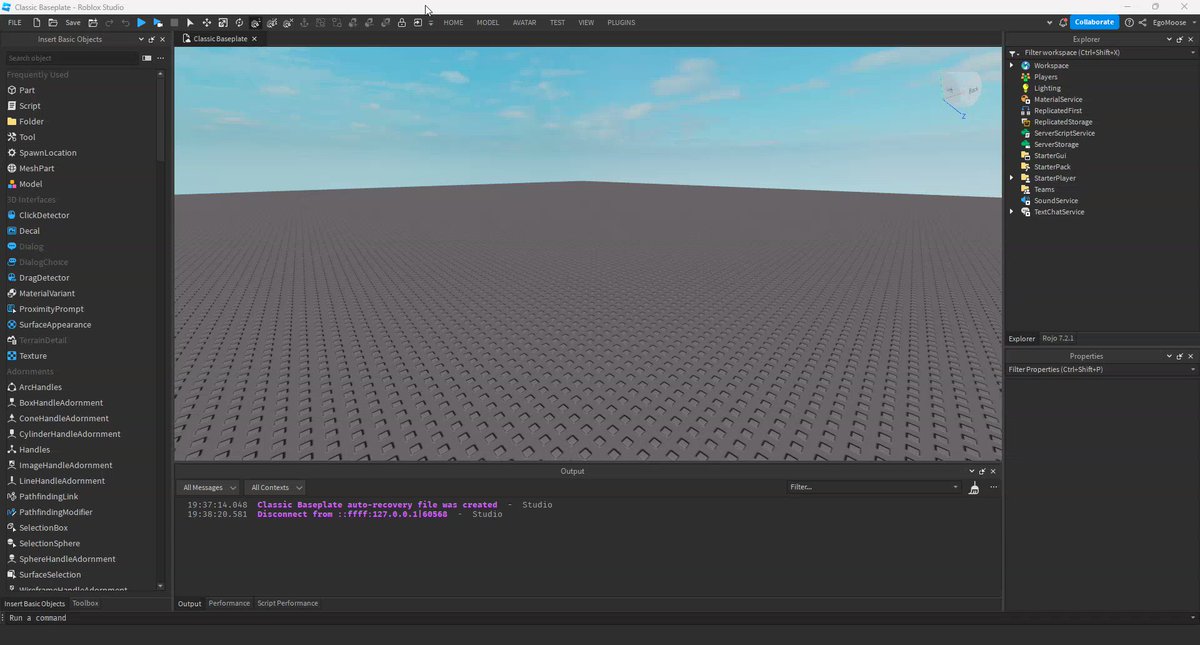
Task: Open quick access toolbar customize dropdown arrow
Action: click(x=431, y=22)
